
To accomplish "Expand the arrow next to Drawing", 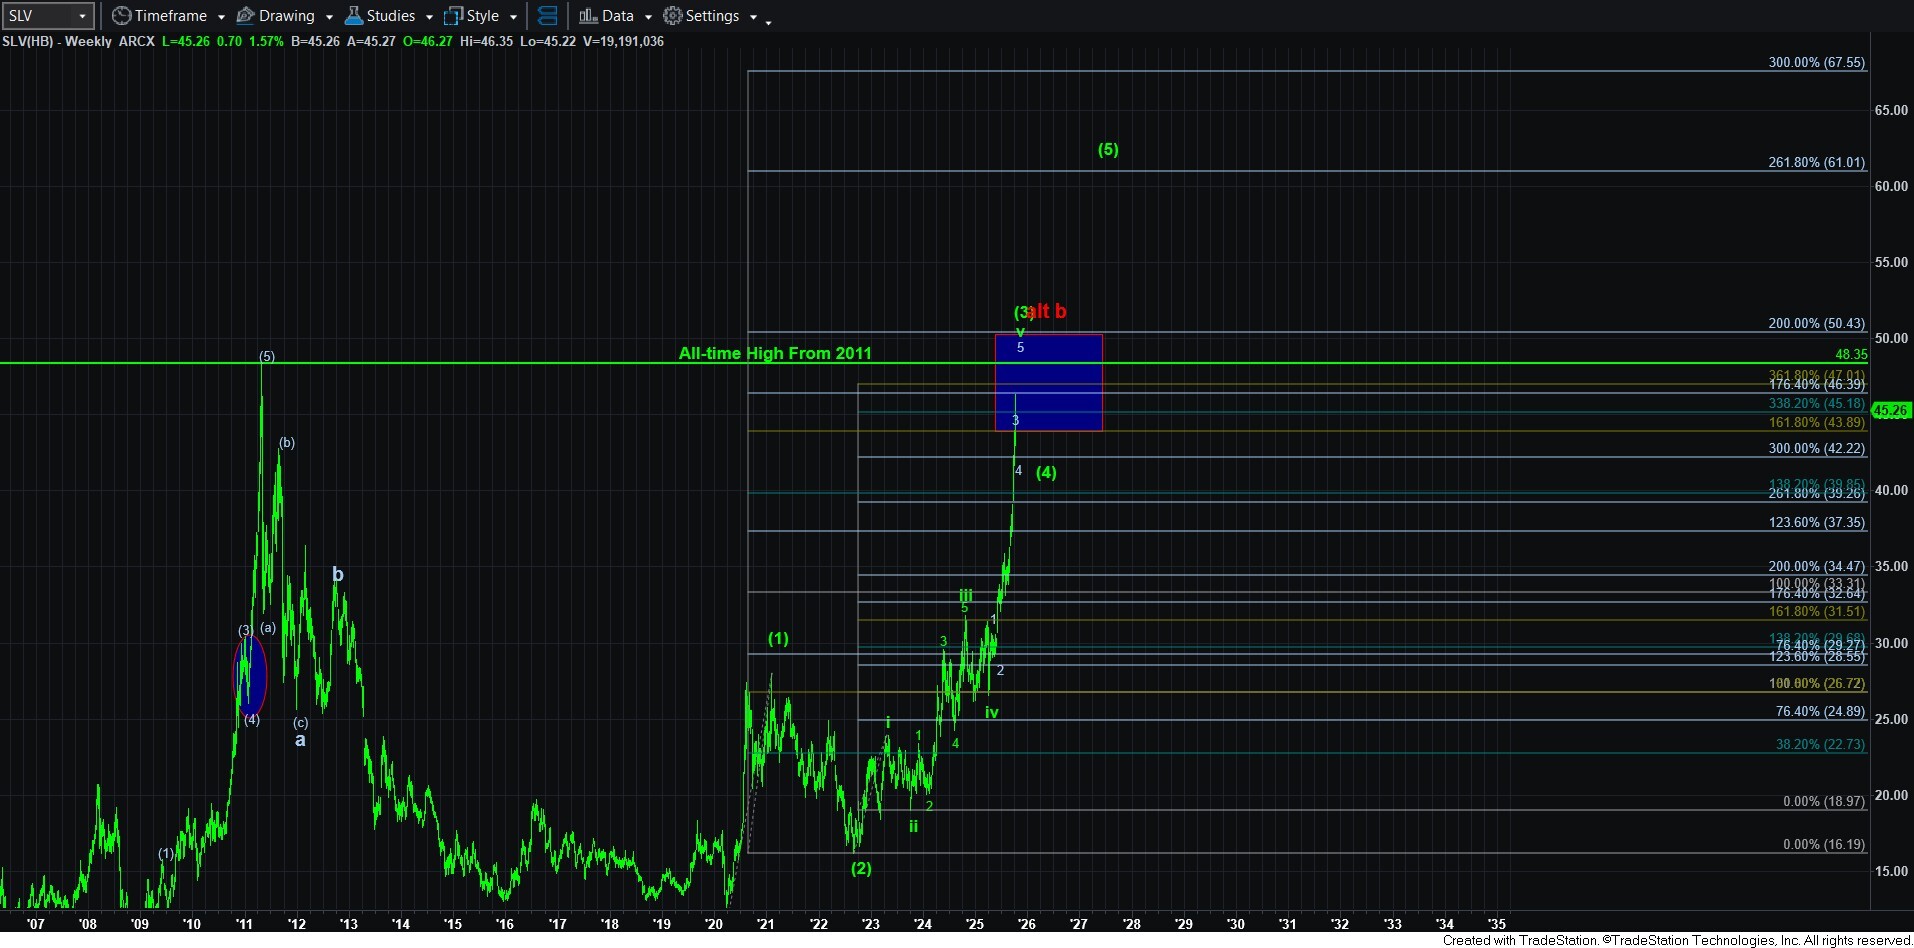I will pyautogui.click(x=329, y=17).
